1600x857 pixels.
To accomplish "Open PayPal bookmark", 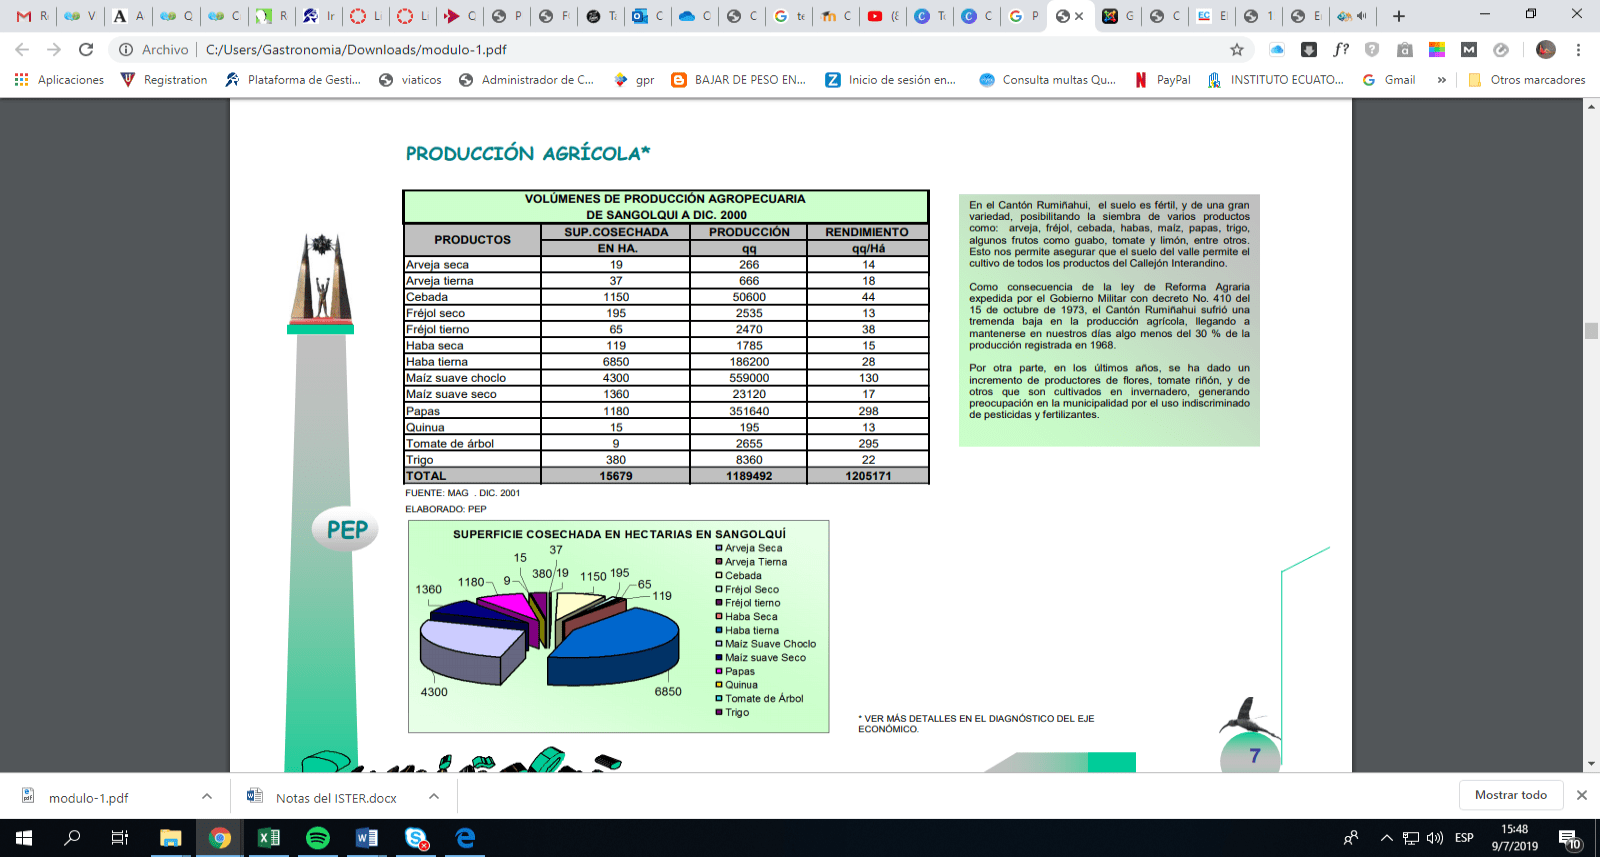I will tap(1163, 80).
